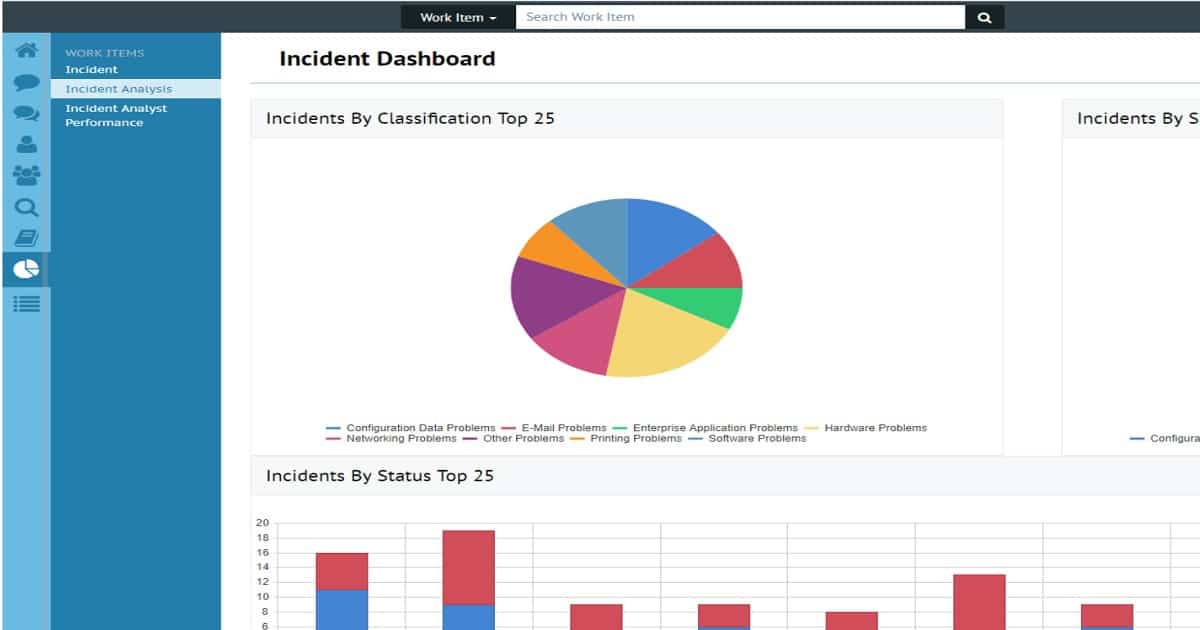The image size is (1200, 630).
Task: Open the knowledge book sidebar icon
Action: [x=26, y=238]
